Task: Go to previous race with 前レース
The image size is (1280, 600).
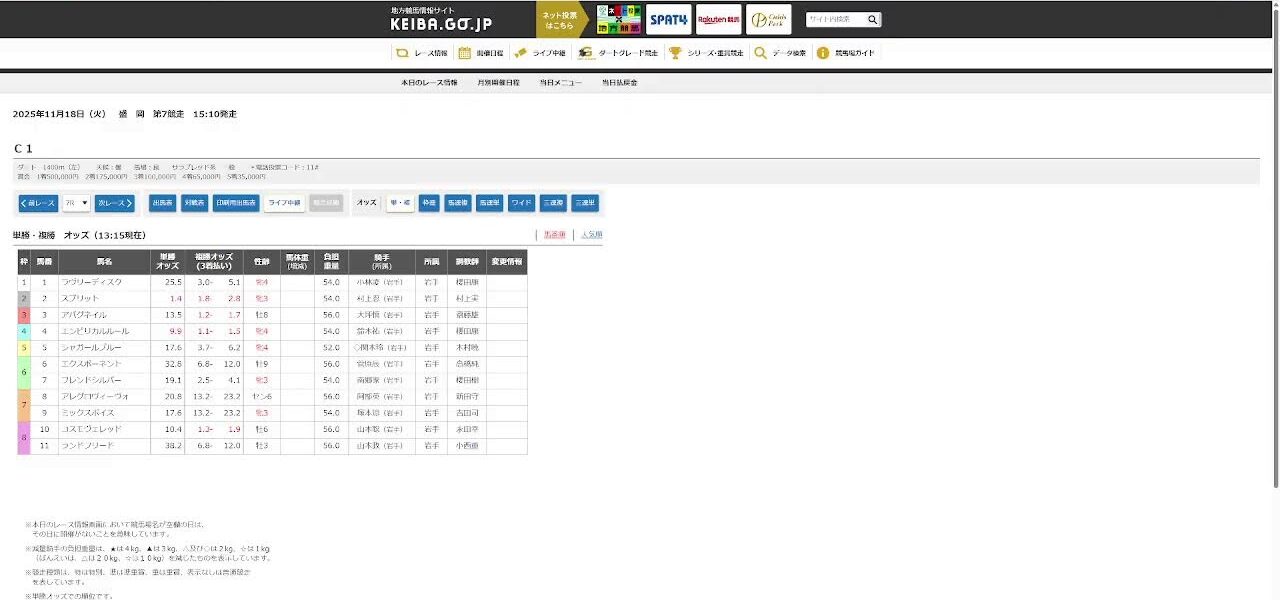Action: click(x=38, y=203)
